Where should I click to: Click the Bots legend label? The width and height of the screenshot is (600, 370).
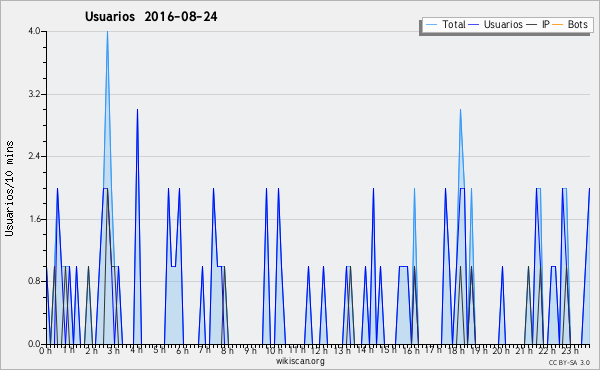[577, 24]
